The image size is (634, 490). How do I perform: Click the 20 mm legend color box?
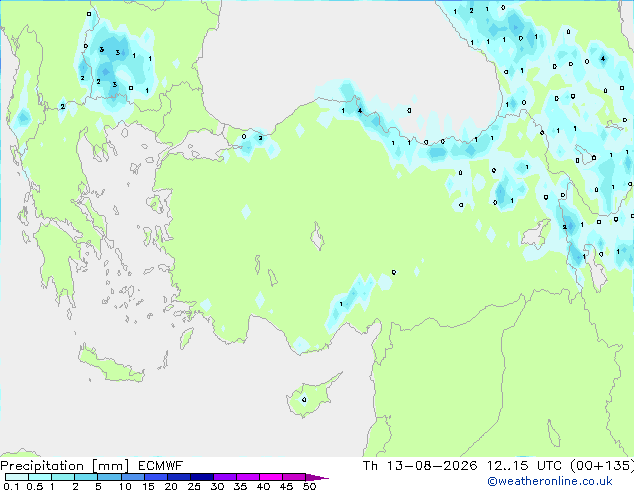pos(179,477)
